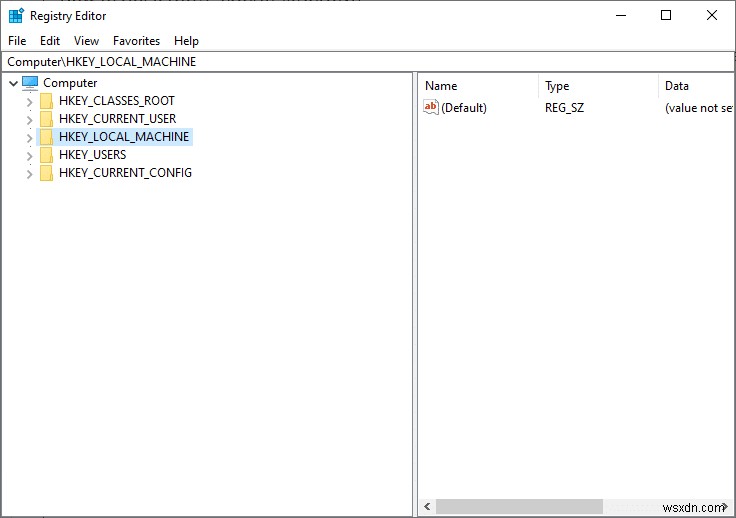Viewport: 736px width, 518px height.
Task: Open the File menu
Action: [x=17, y=41]
